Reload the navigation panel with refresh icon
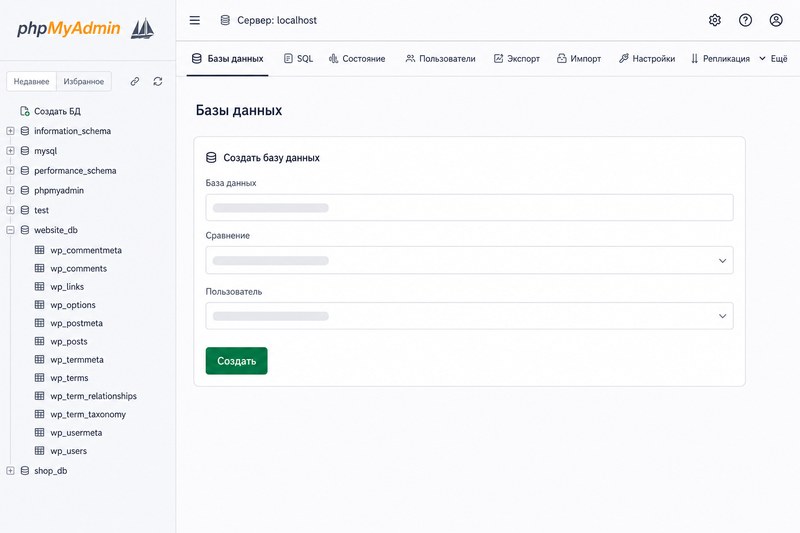800x533 pixels. (x=158, y=81)
